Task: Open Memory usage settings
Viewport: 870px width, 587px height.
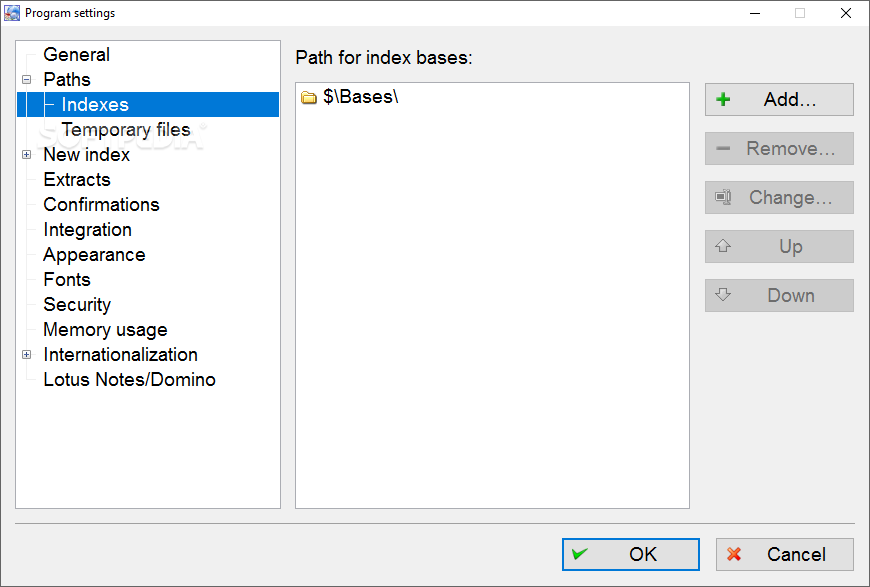Action: coord(105,330)
